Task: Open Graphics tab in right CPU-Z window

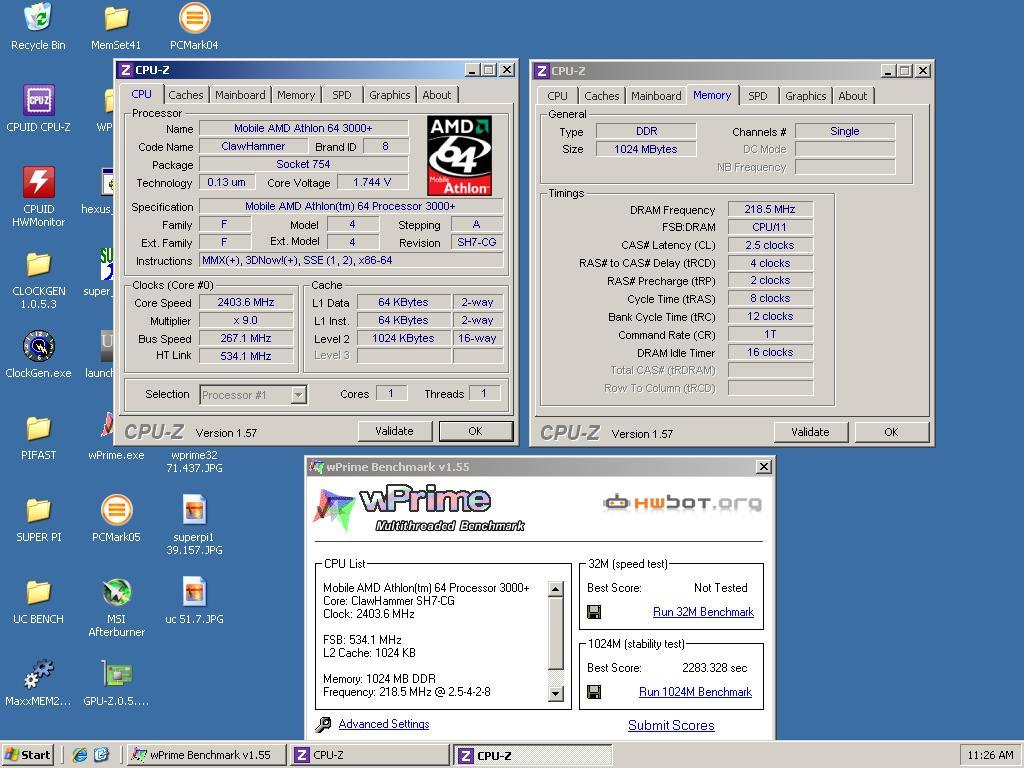Action: click(805, 96)
